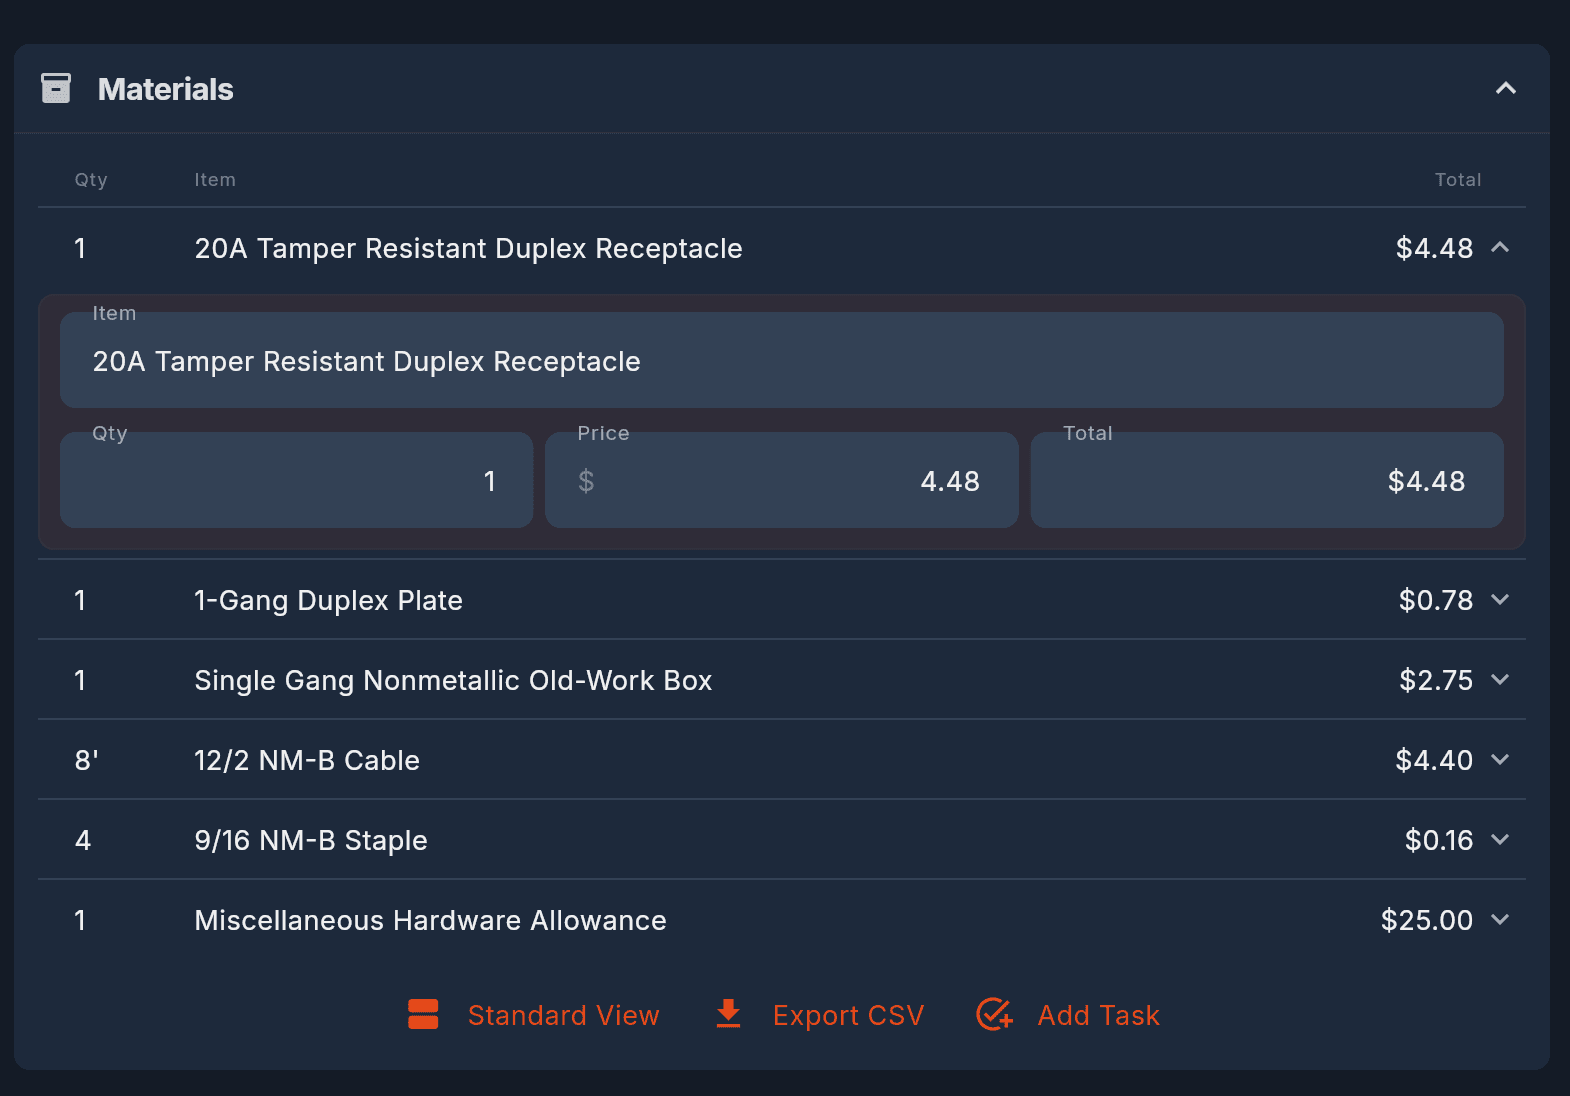
Task: Click the $2.75 total value
Action: pos(1436,680)
